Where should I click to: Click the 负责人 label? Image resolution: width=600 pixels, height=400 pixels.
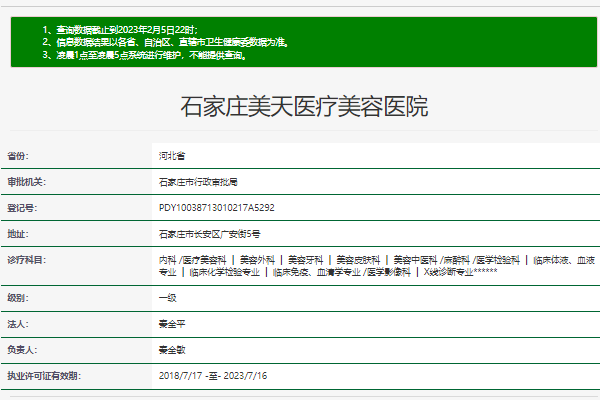22,350
